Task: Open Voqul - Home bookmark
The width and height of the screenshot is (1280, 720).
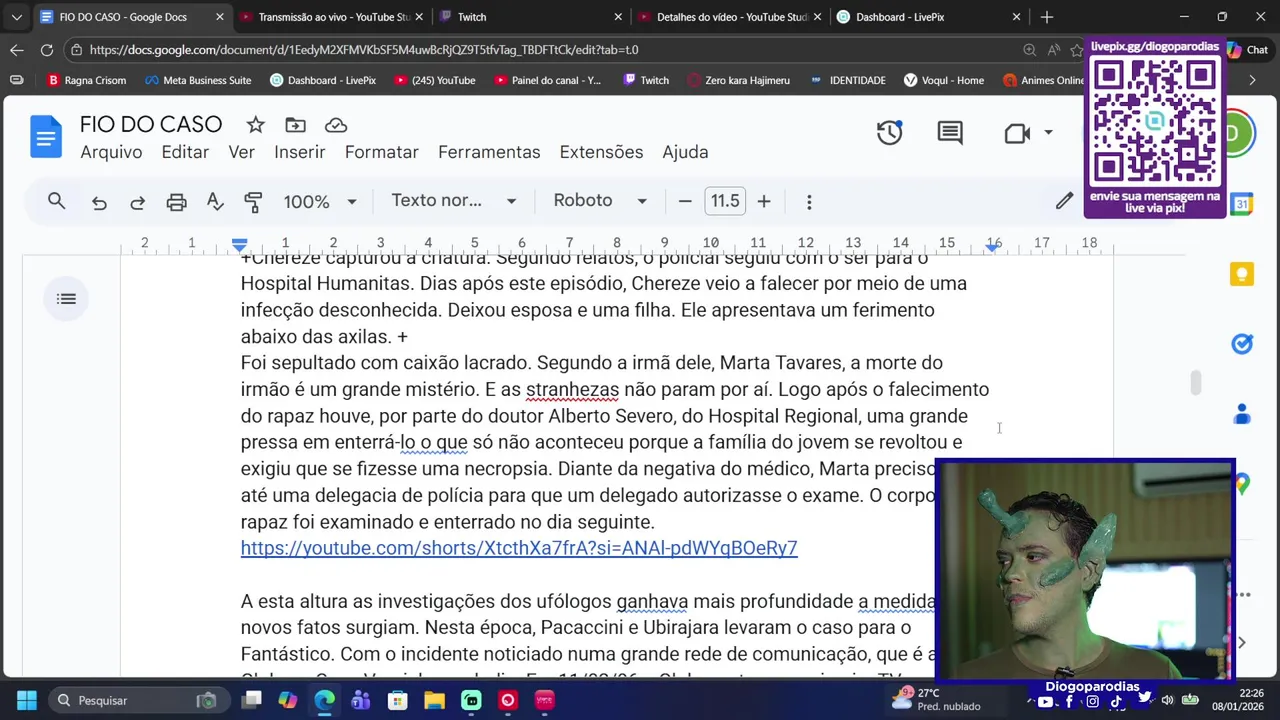Action: 943,80
